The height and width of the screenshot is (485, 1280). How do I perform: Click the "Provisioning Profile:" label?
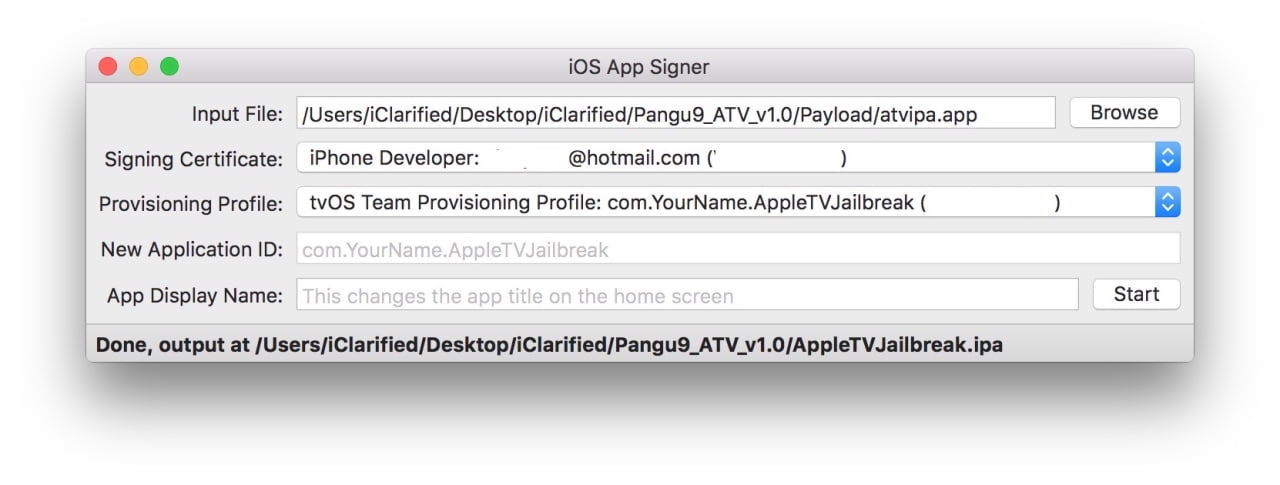coord(191,204)
